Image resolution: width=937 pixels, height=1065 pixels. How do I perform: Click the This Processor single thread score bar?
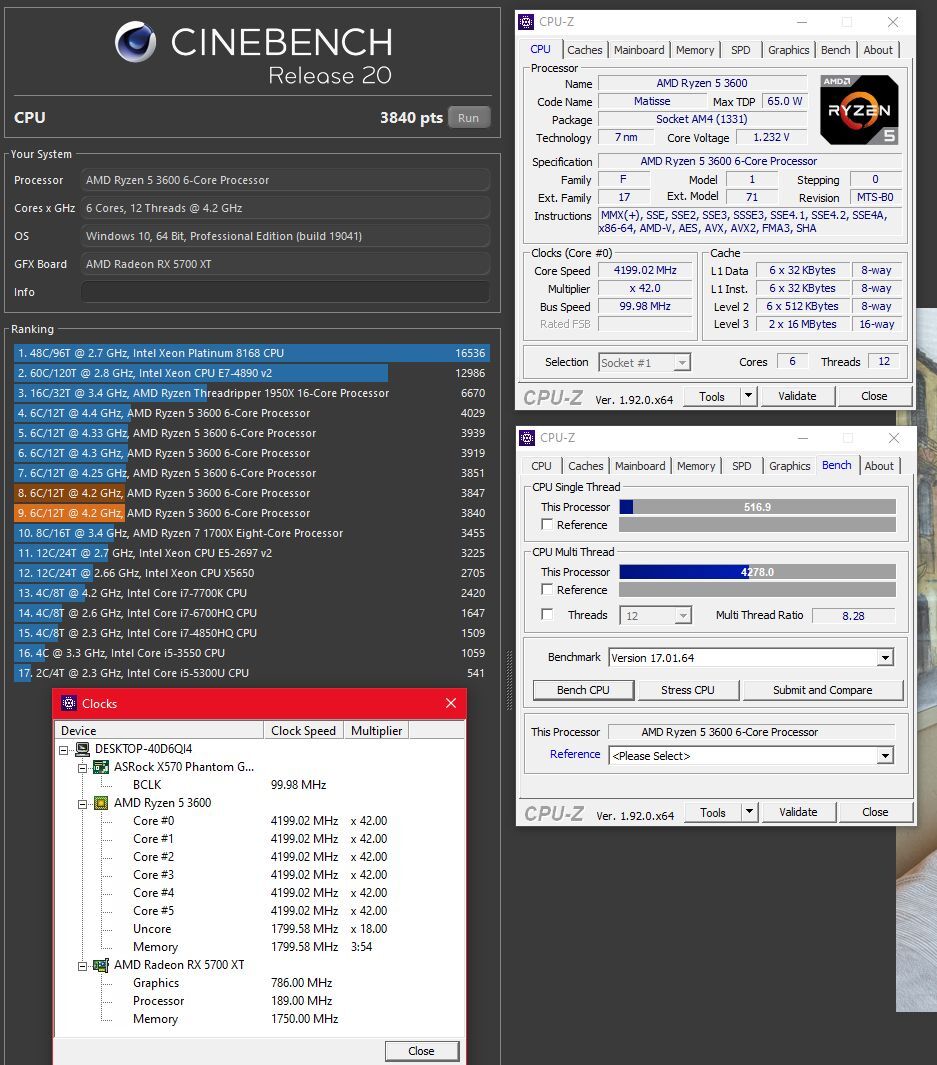coord(757,507)
